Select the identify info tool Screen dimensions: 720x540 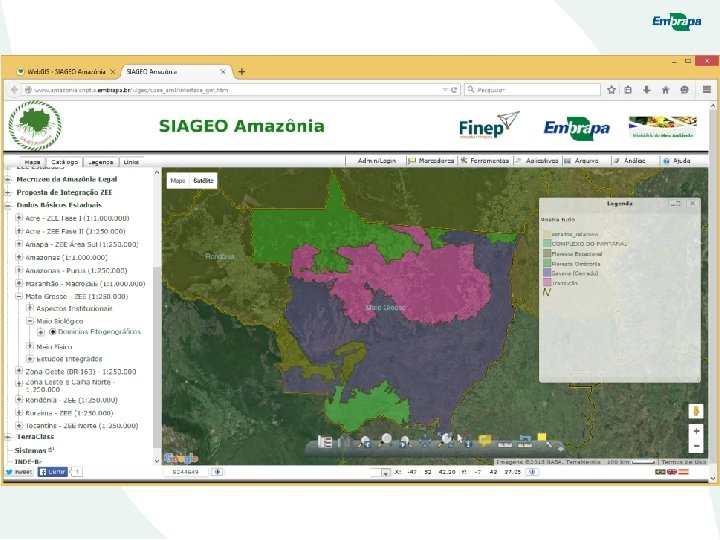coord(467,442)
